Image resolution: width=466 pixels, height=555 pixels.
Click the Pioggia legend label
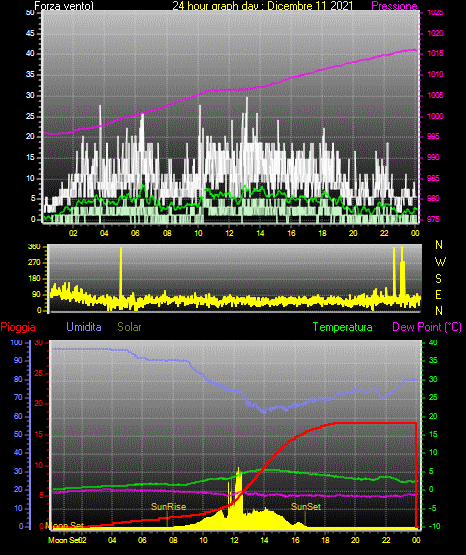pyautogui.click(x=18, y=327)
